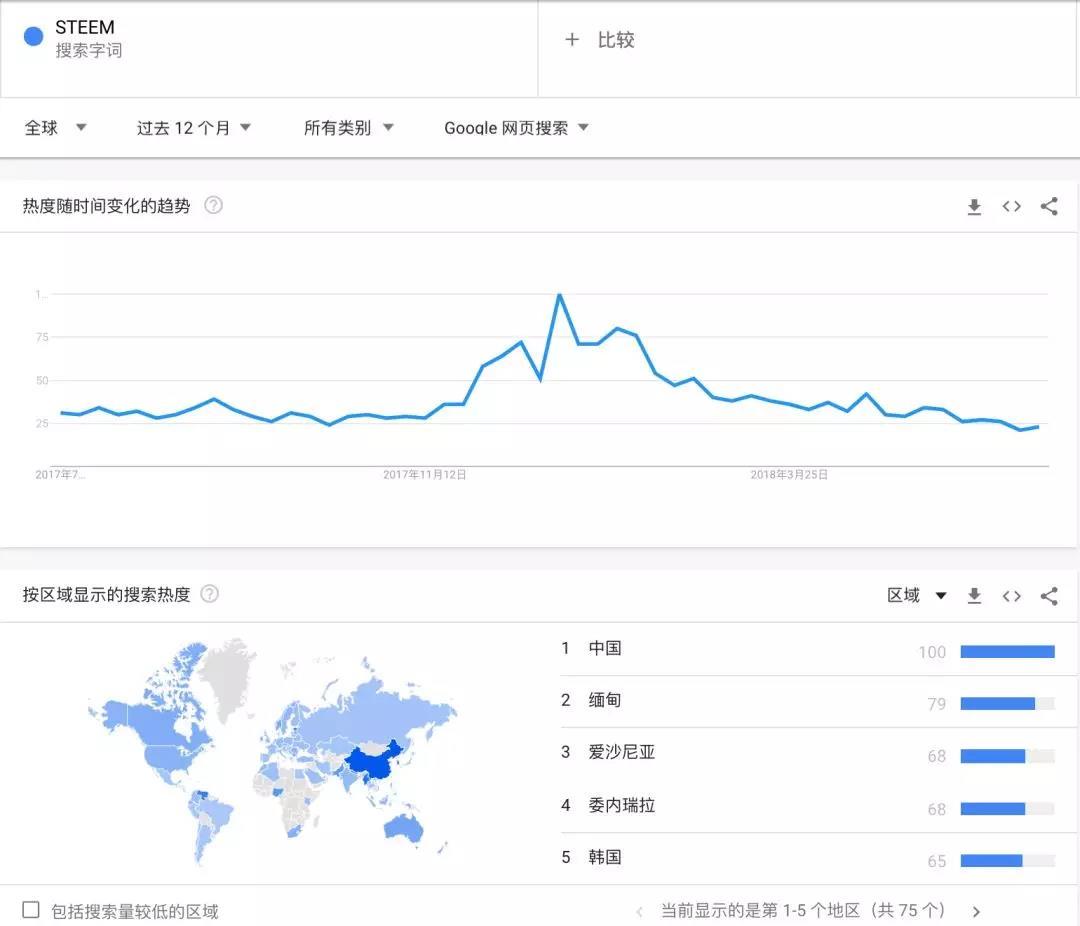The image size is (1080, 926).
Task: Select 韩国 in the region ranking
Action: pos(605,857)
